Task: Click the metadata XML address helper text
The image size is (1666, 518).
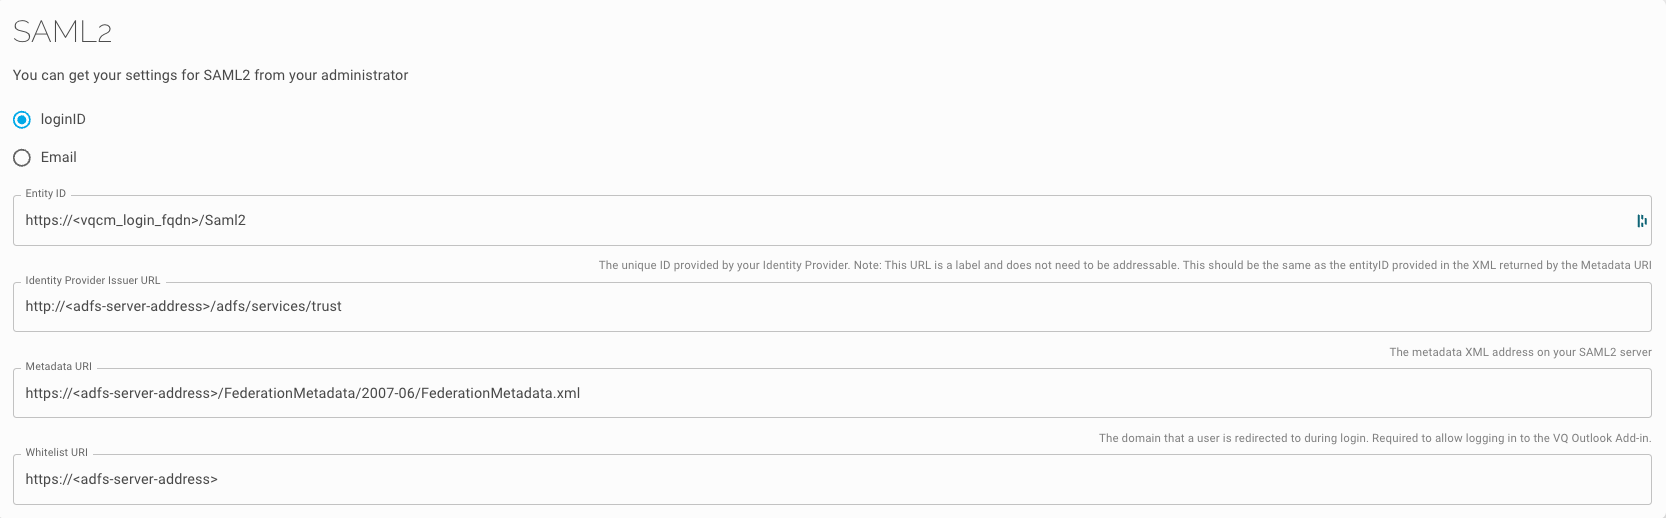Action: tap(1520, 352)
